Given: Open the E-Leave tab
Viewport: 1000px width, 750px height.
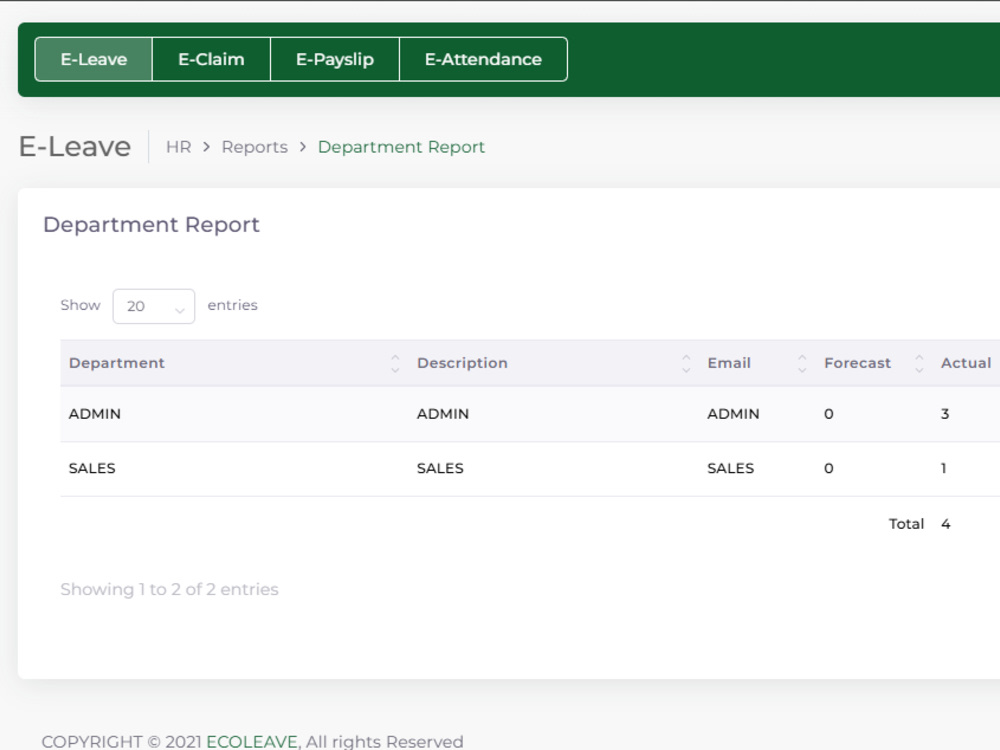Looking at the screenshot, I should coord(94,59).
